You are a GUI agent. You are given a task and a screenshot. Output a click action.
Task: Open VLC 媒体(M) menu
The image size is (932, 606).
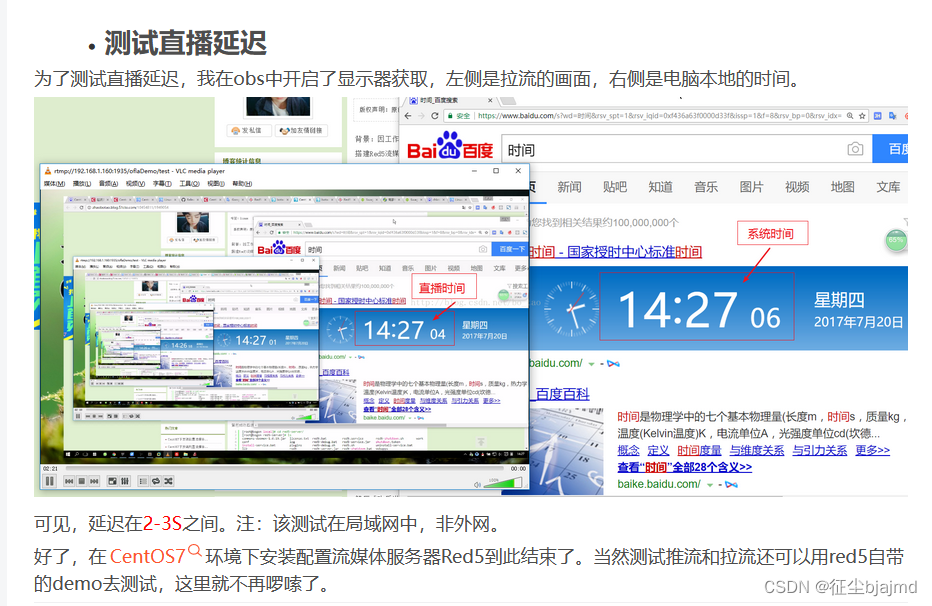click(54, 184)
